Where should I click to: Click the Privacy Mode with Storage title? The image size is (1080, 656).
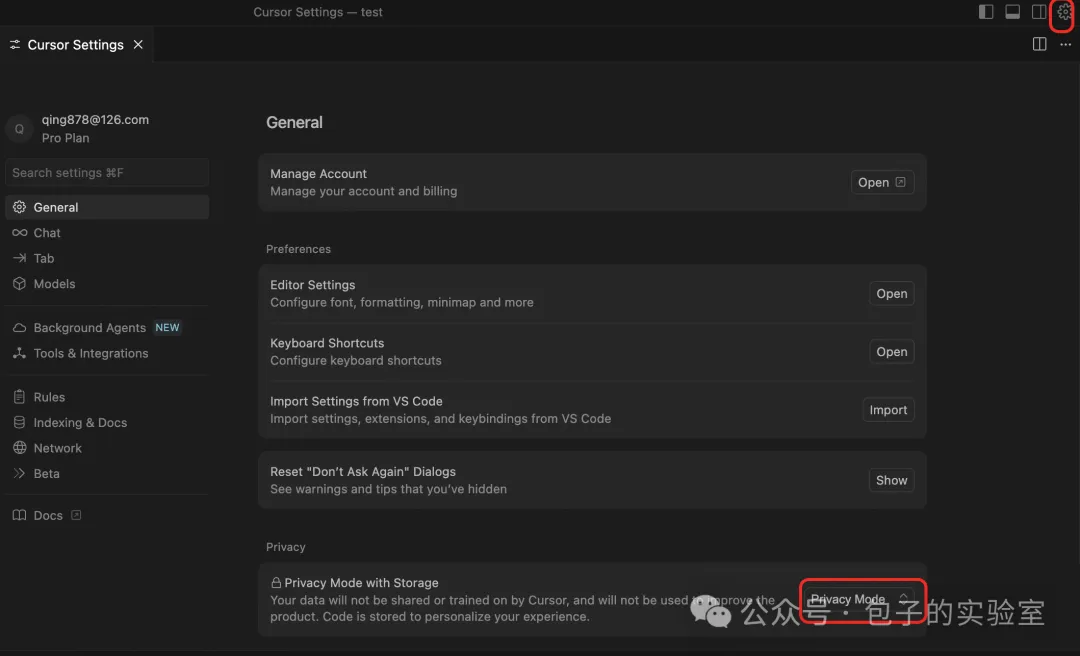[361, 583]
